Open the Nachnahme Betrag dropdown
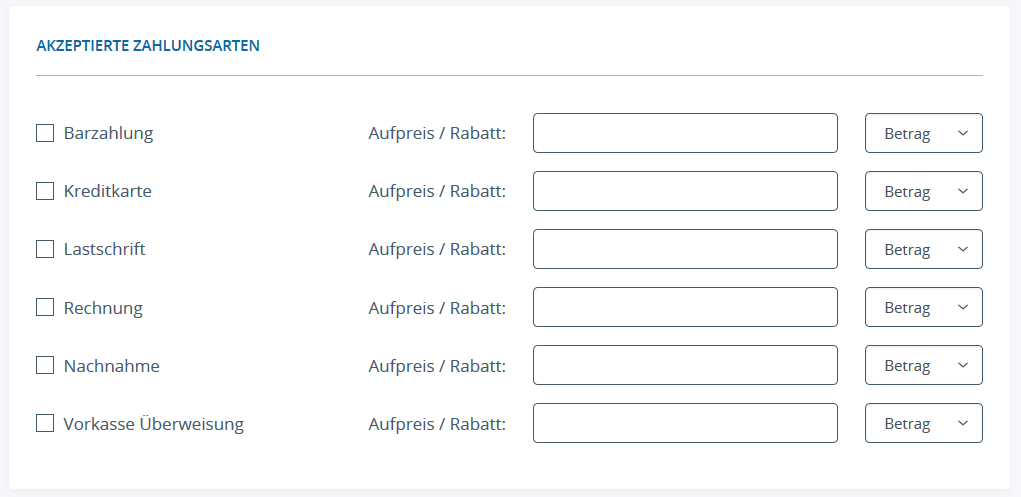This screenshot has height=497, width=1021. click(923, 365)
